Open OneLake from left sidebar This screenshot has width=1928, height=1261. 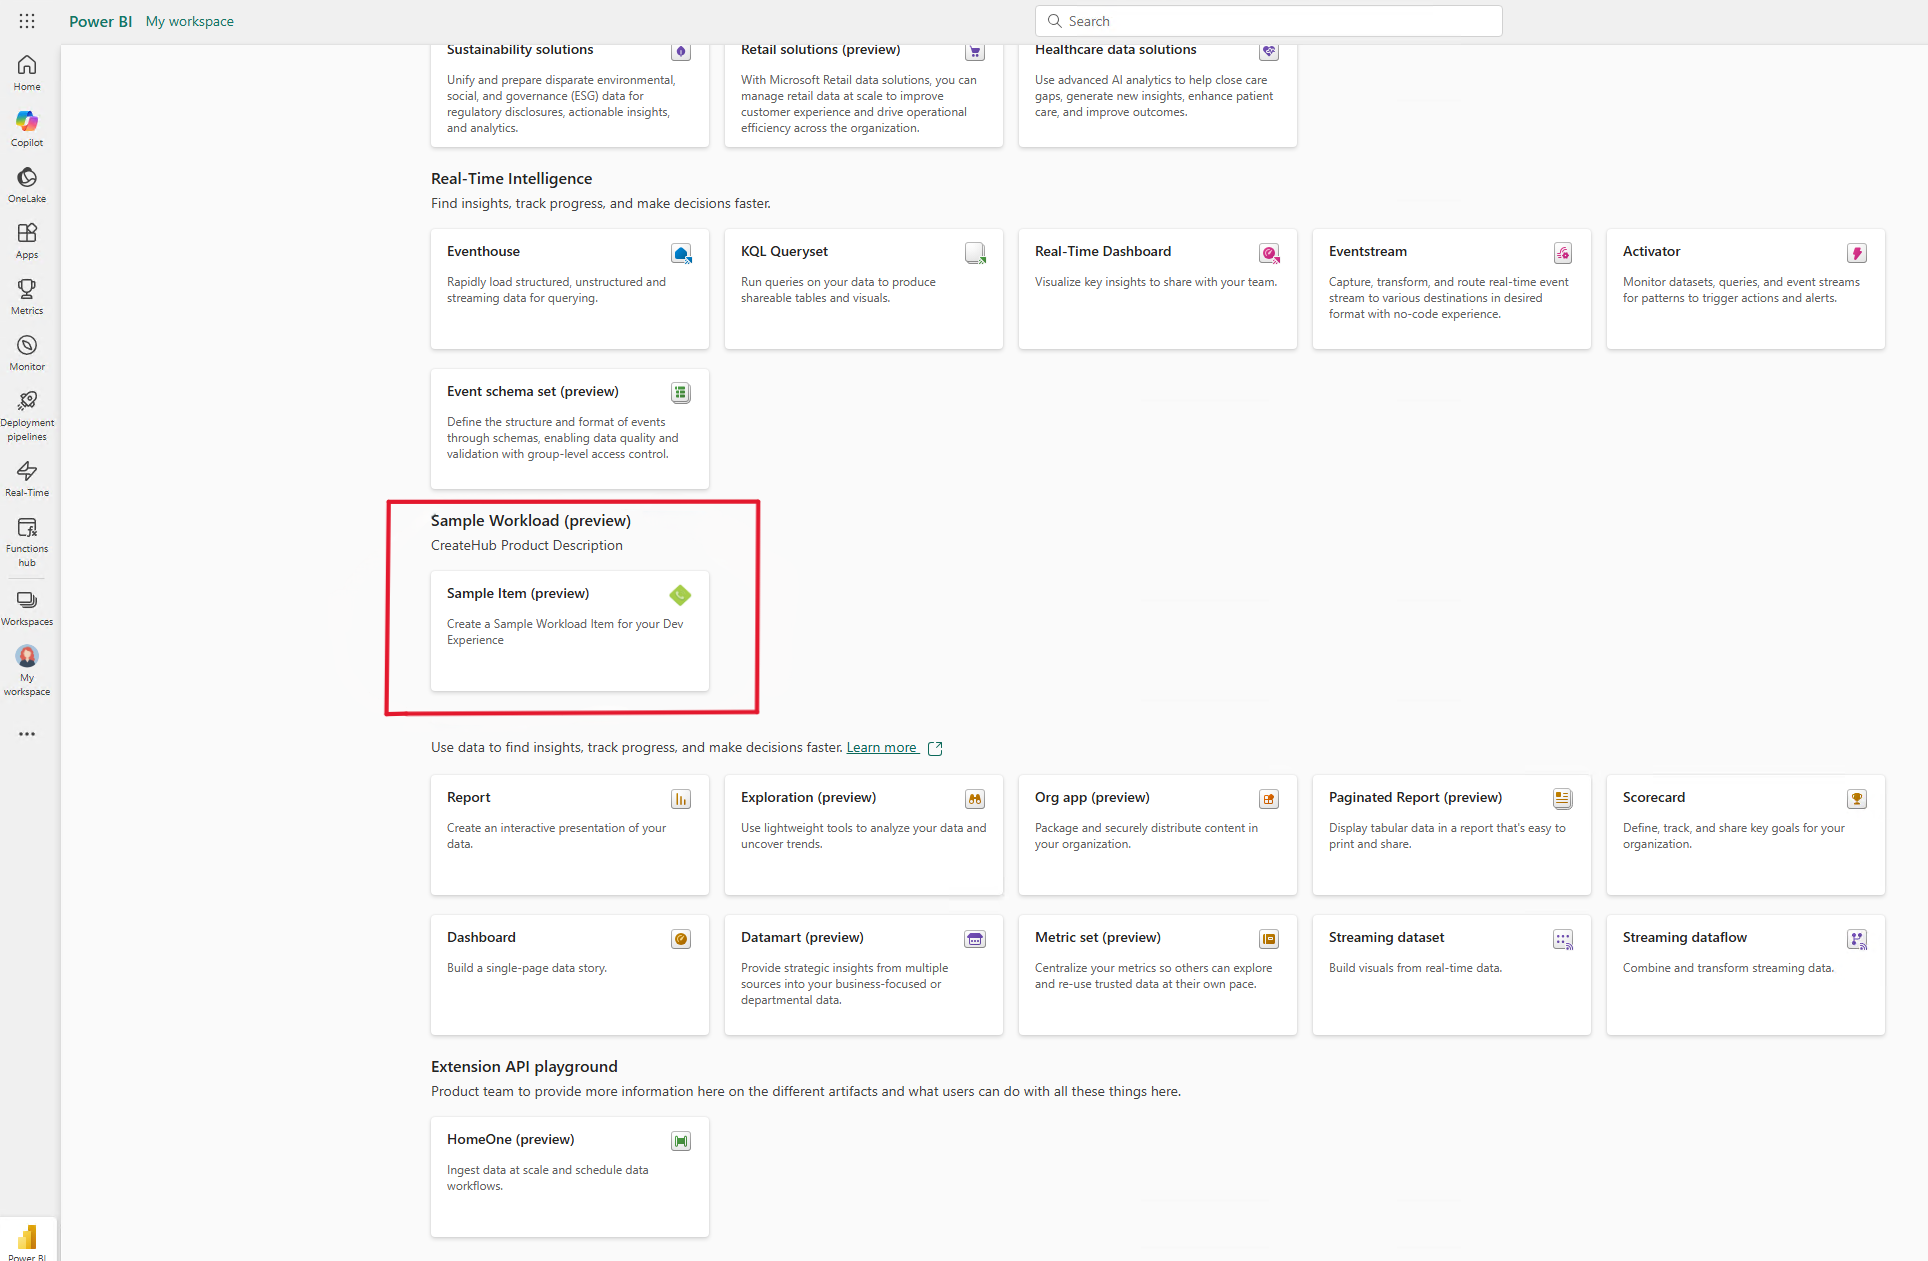pos(27,184)
